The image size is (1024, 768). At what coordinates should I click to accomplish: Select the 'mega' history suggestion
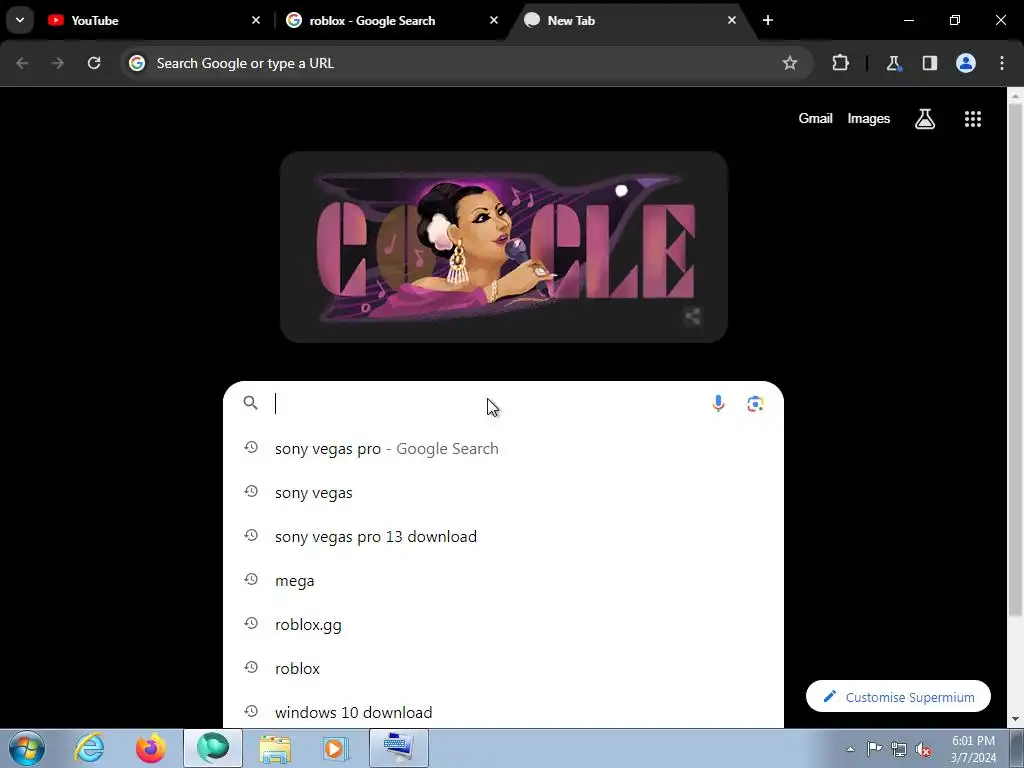(504, 581)
